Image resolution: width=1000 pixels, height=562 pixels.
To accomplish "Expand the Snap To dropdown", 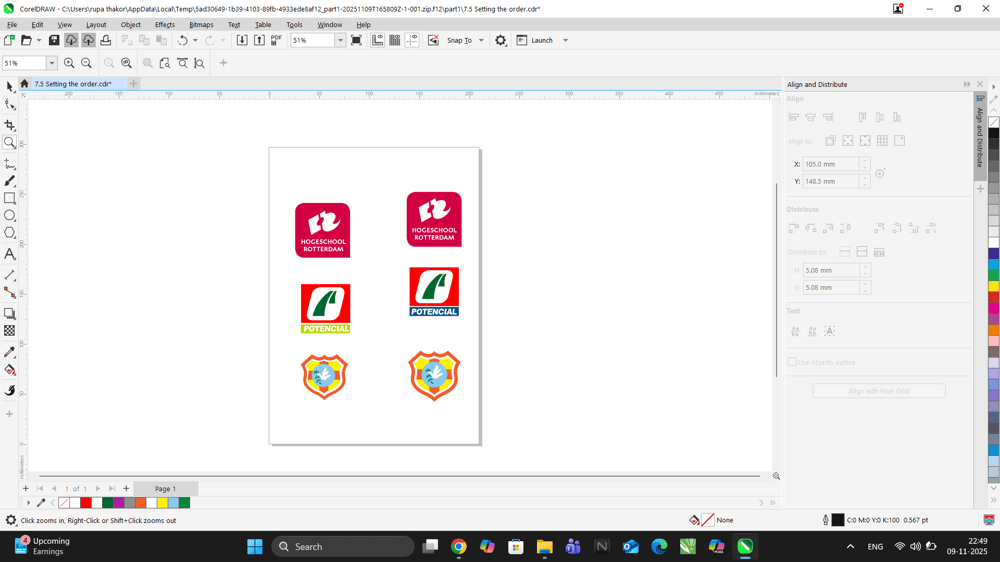I will point(481,40).
